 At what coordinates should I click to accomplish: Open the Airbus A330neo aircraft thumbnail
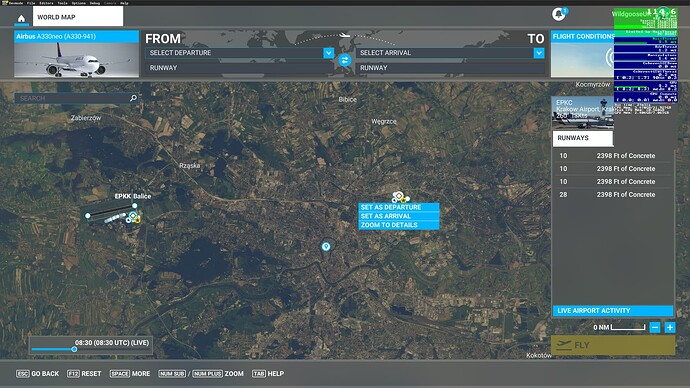pyautogui.click(x=77, y=54)
